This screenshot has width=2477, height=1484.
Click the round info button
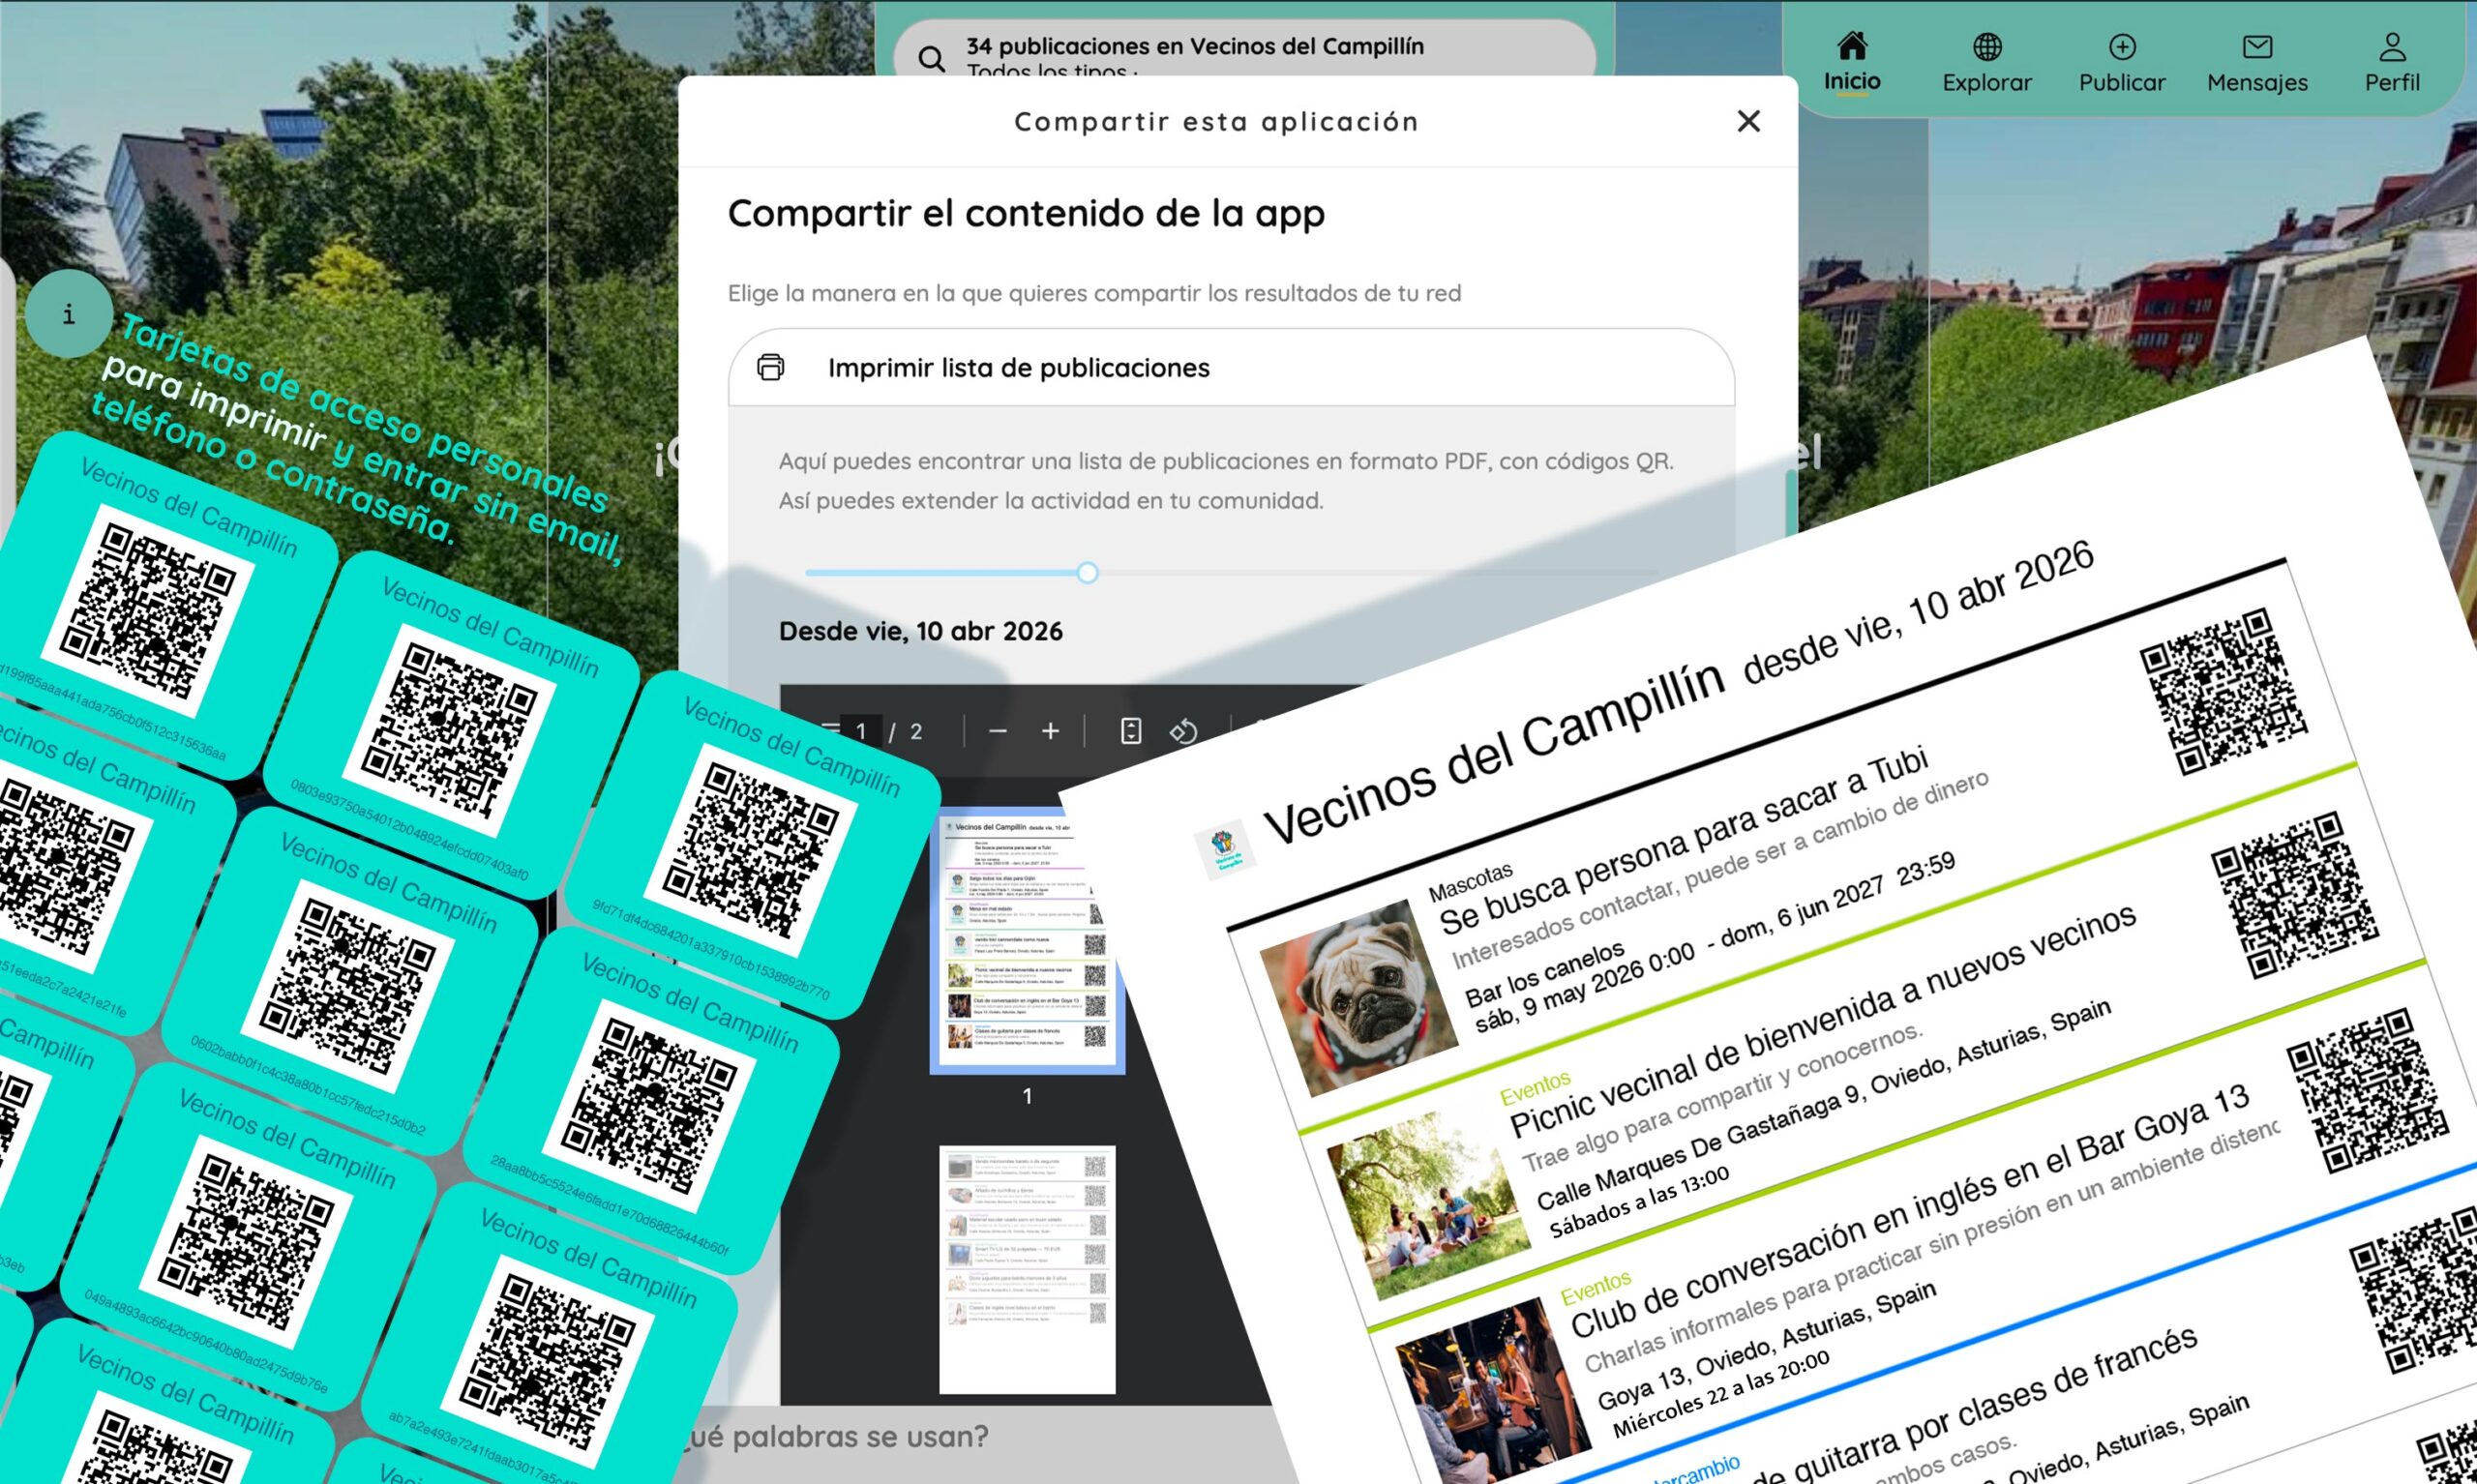pyautogui.click(x=69, y=314)
